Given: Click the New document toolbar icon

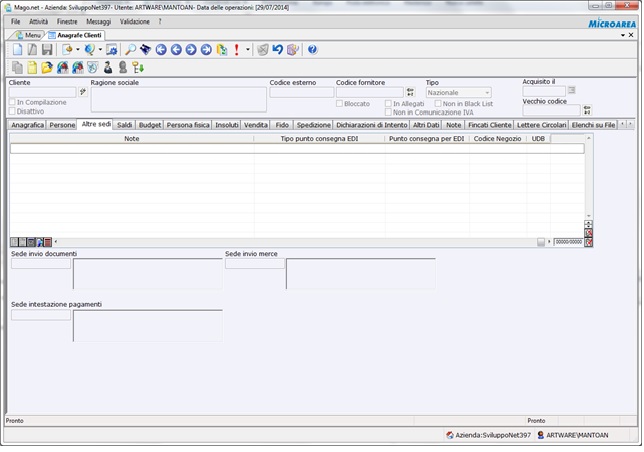Looking at the screenshot, I should point(17,49).
